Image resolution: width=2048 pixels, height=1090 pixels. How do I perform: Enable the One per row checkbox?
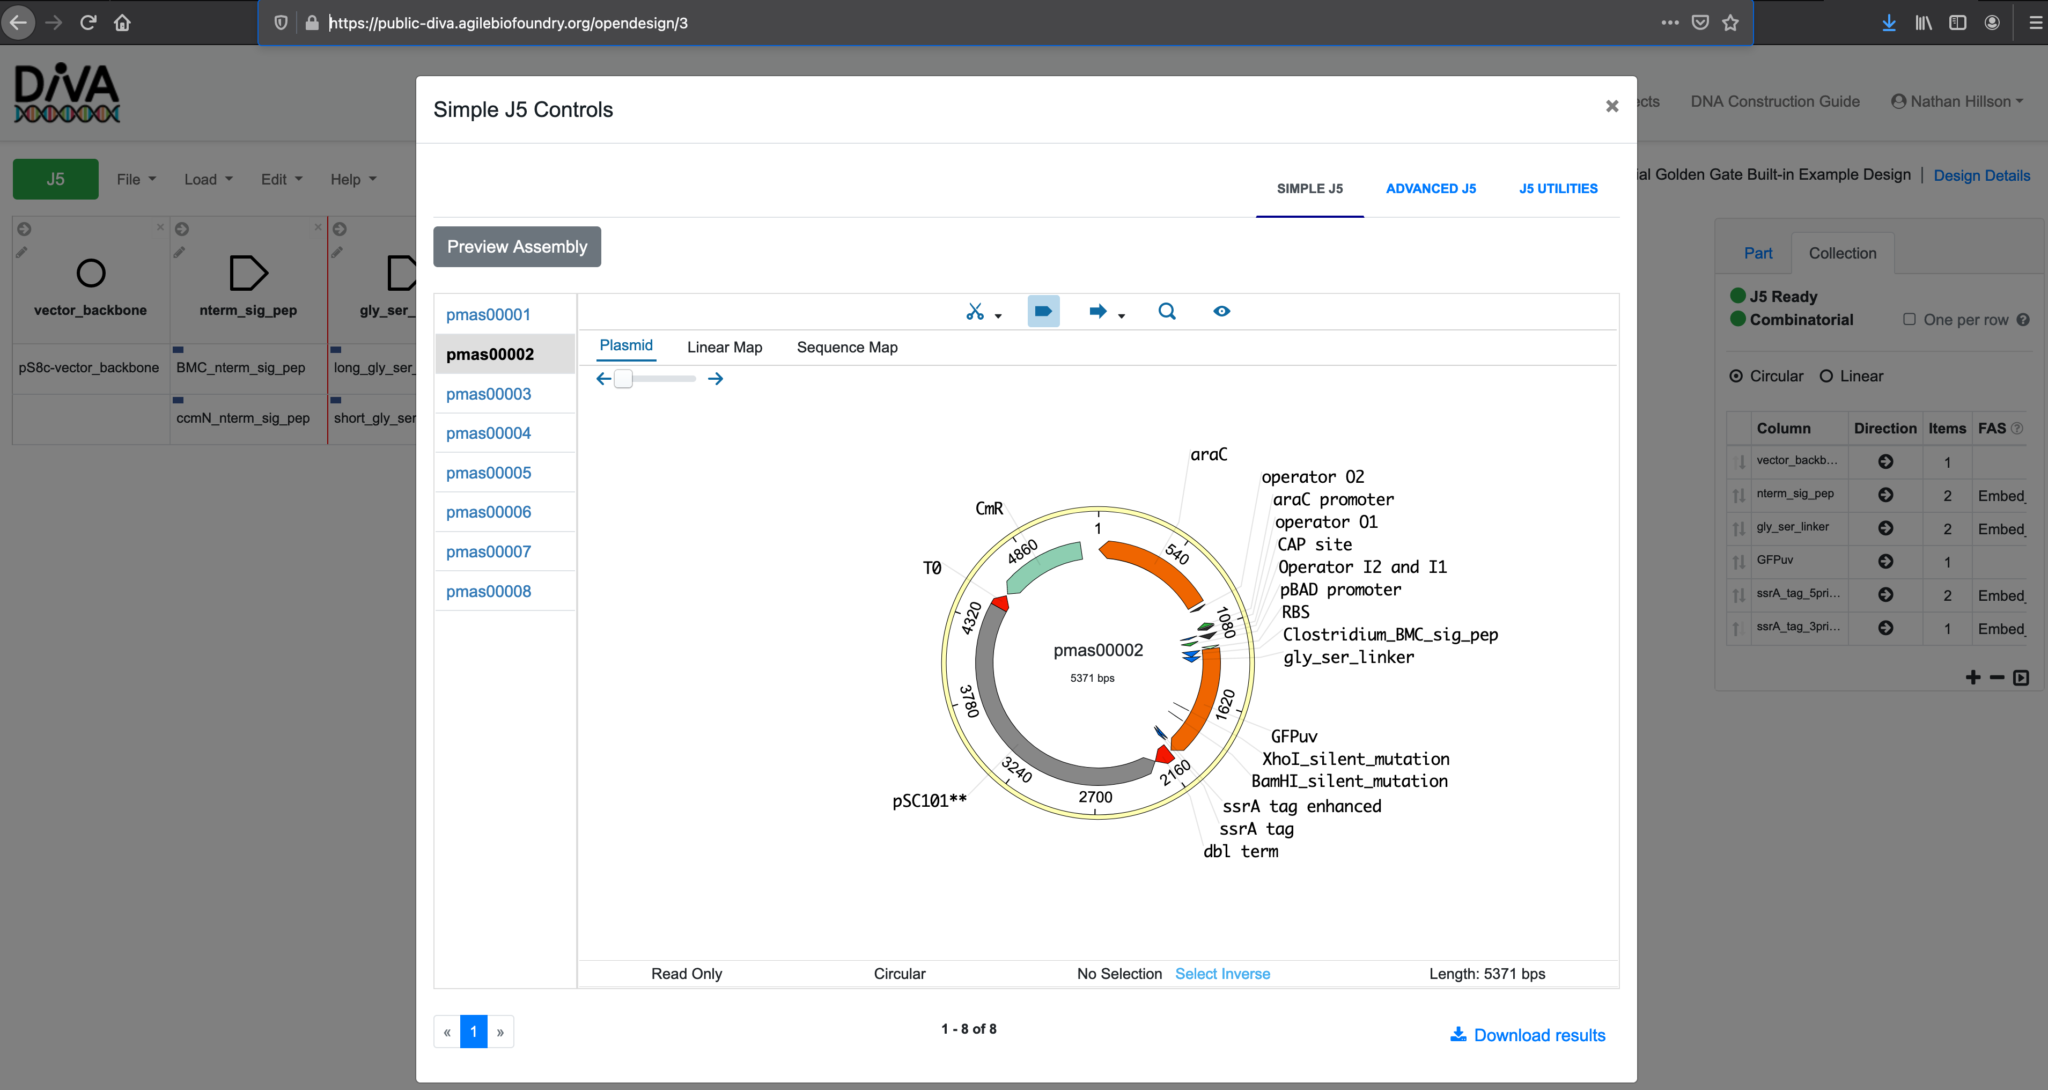[1909, 320]
